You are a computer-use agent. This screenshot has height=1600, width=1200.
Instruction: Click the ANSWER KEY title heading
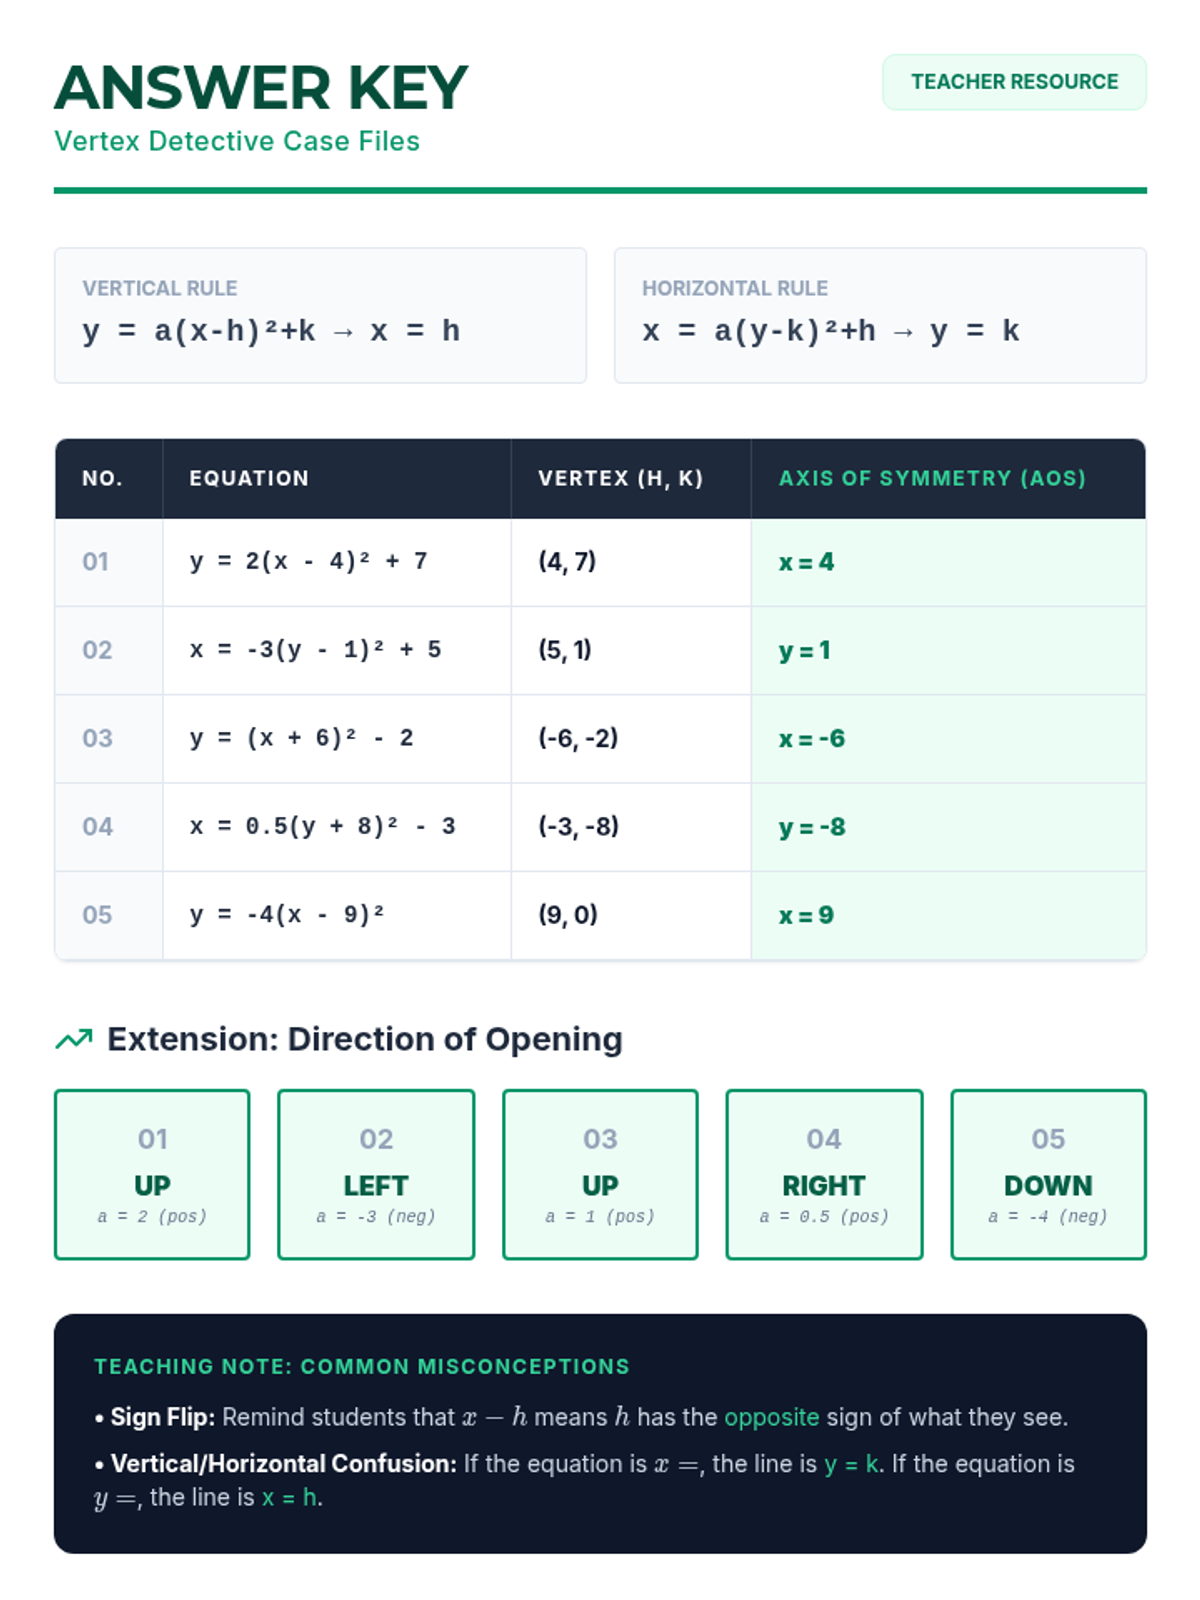point(261,88)
